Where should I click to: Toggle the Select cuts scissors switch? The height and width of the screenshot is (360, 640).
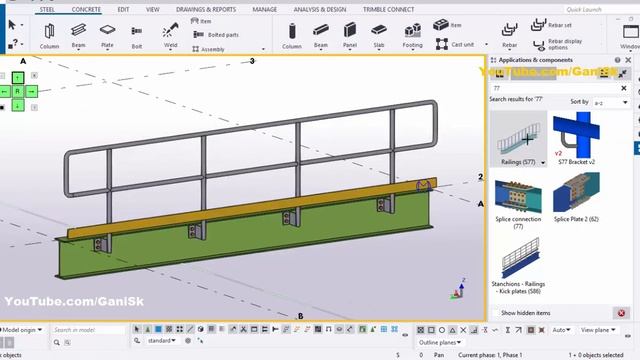(x=243, y=329)
